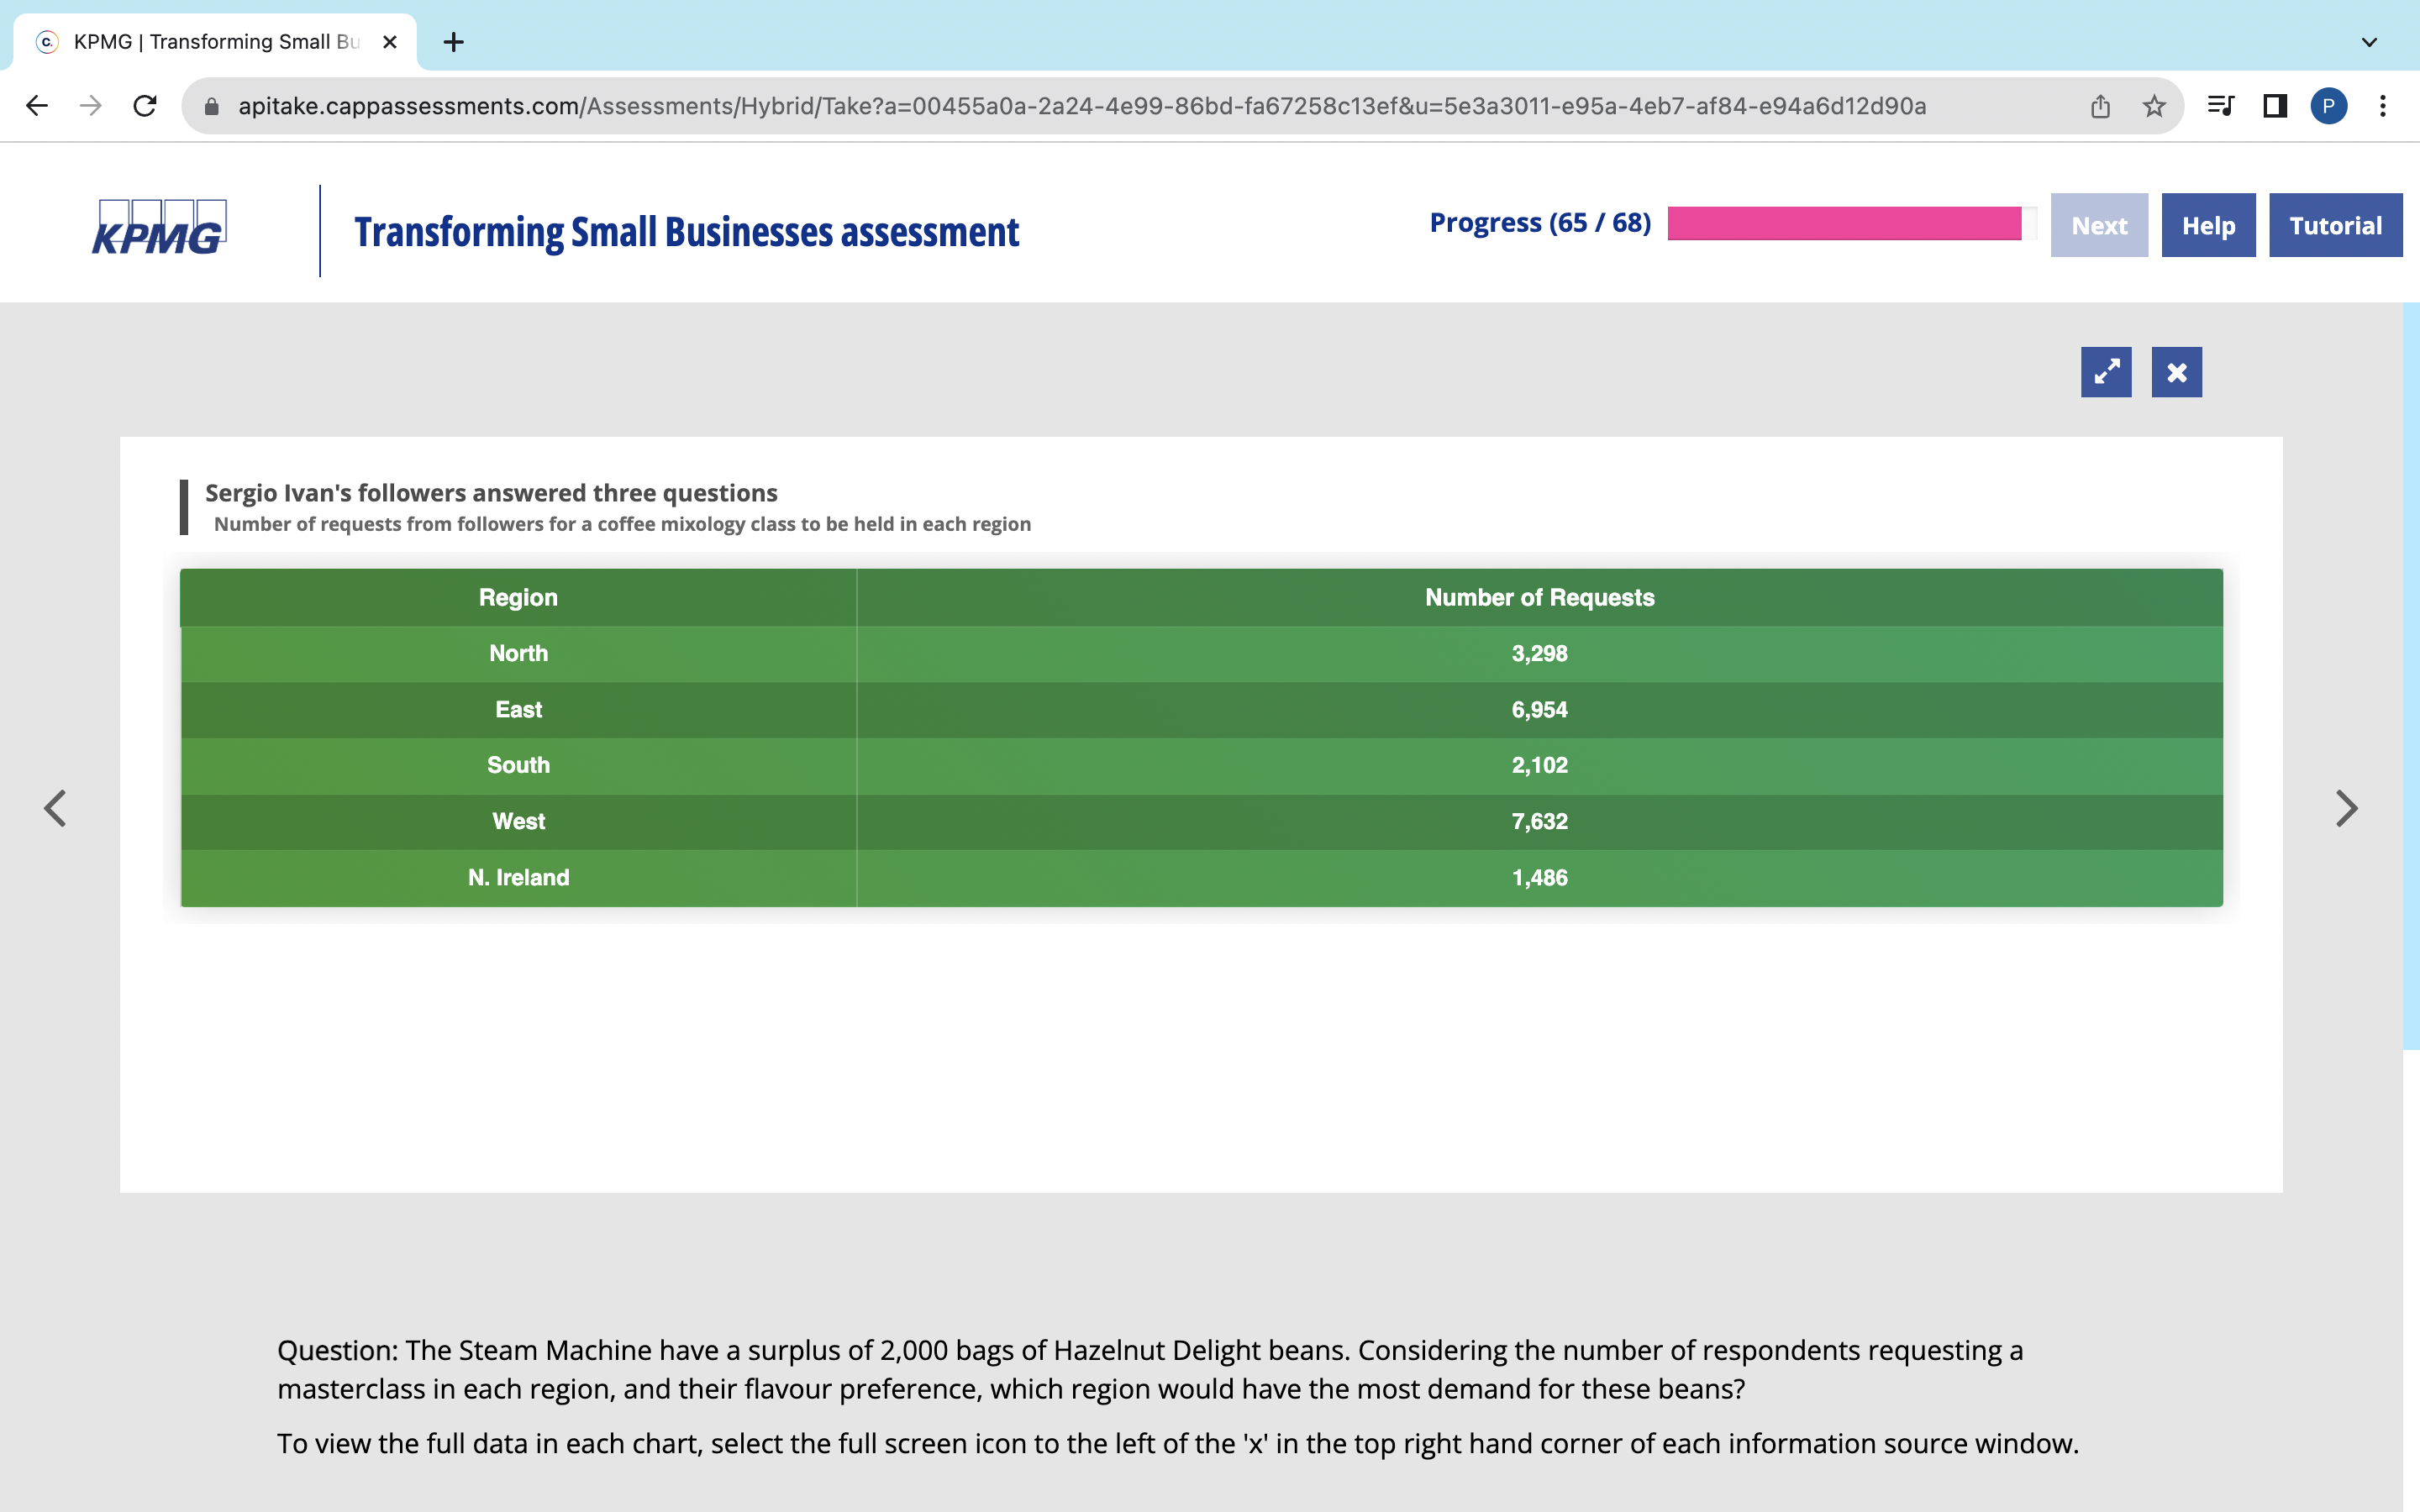Expand the tab search chevron
The image size is (2420, 1512).
point(2369,42)
